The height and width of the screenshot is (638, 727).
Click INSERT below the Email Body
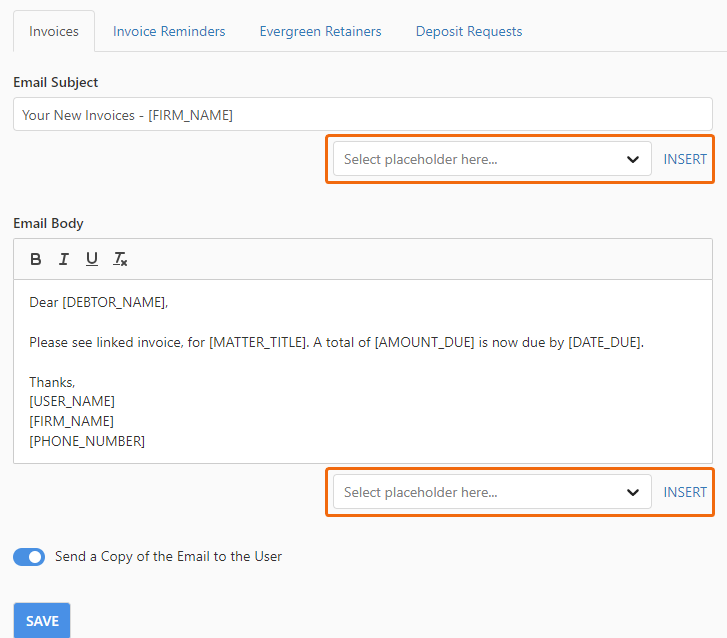click(685, 492)
